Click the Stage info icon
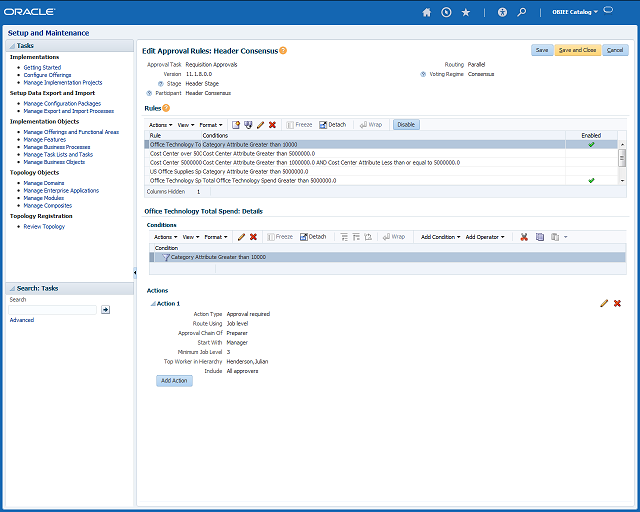 pos(161,84)
